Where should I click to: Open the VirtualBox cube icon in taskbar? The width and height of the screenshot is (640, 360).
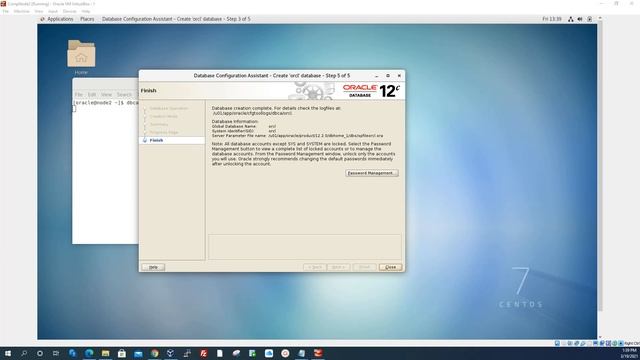[x=171, y=353]
